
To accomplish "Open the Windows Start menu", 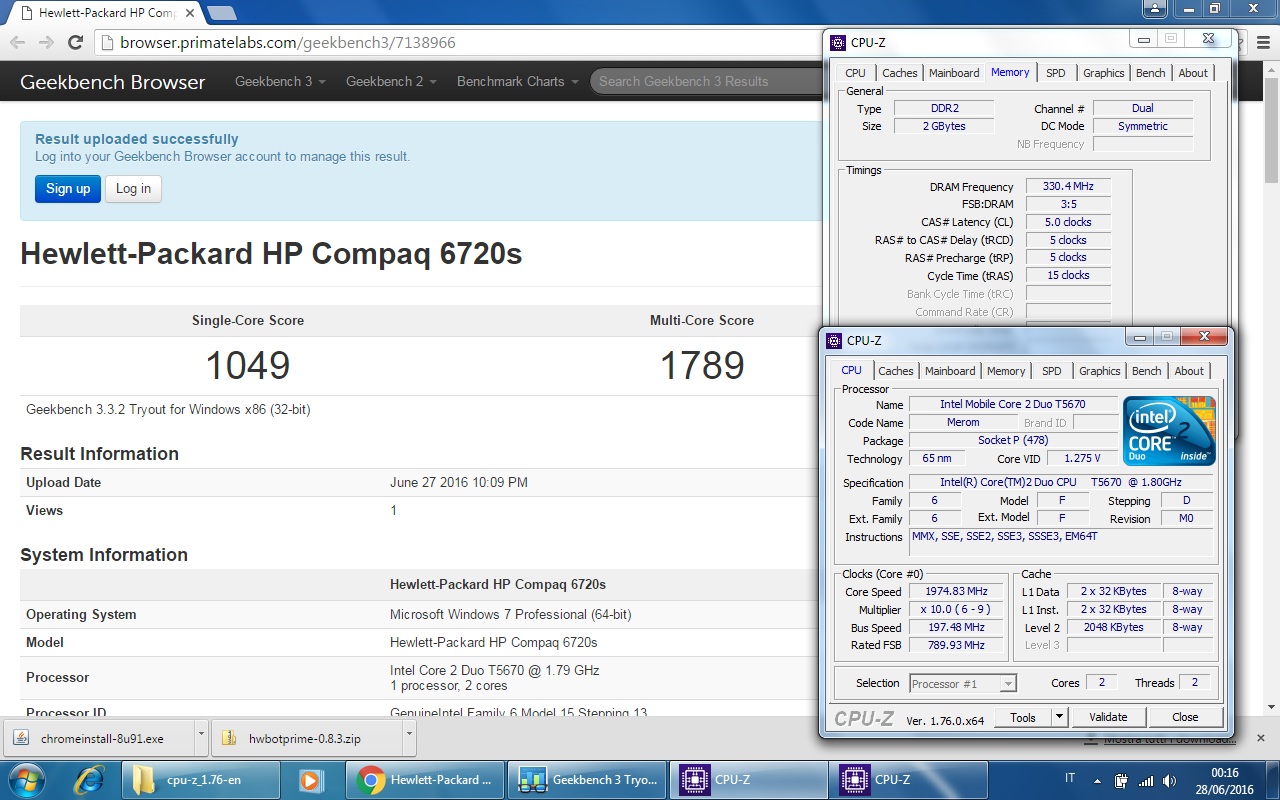I will tap(27, 779).
